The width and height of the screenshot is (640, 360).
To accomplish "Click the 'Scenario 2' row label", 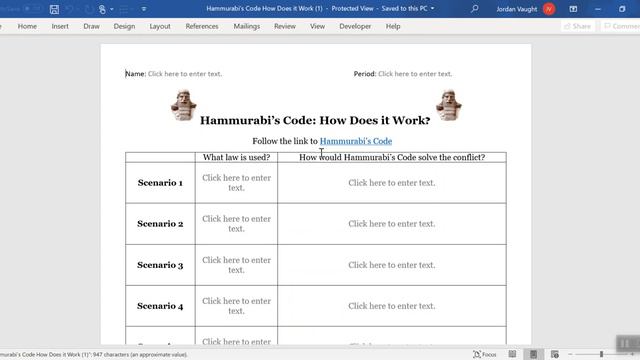I will pos(160,224).
